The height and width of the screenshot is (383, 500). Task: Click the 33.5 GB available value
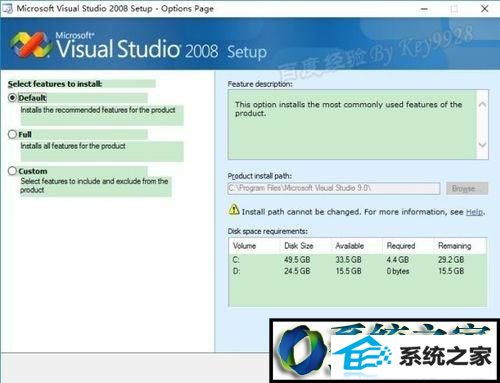coord(348,260)
